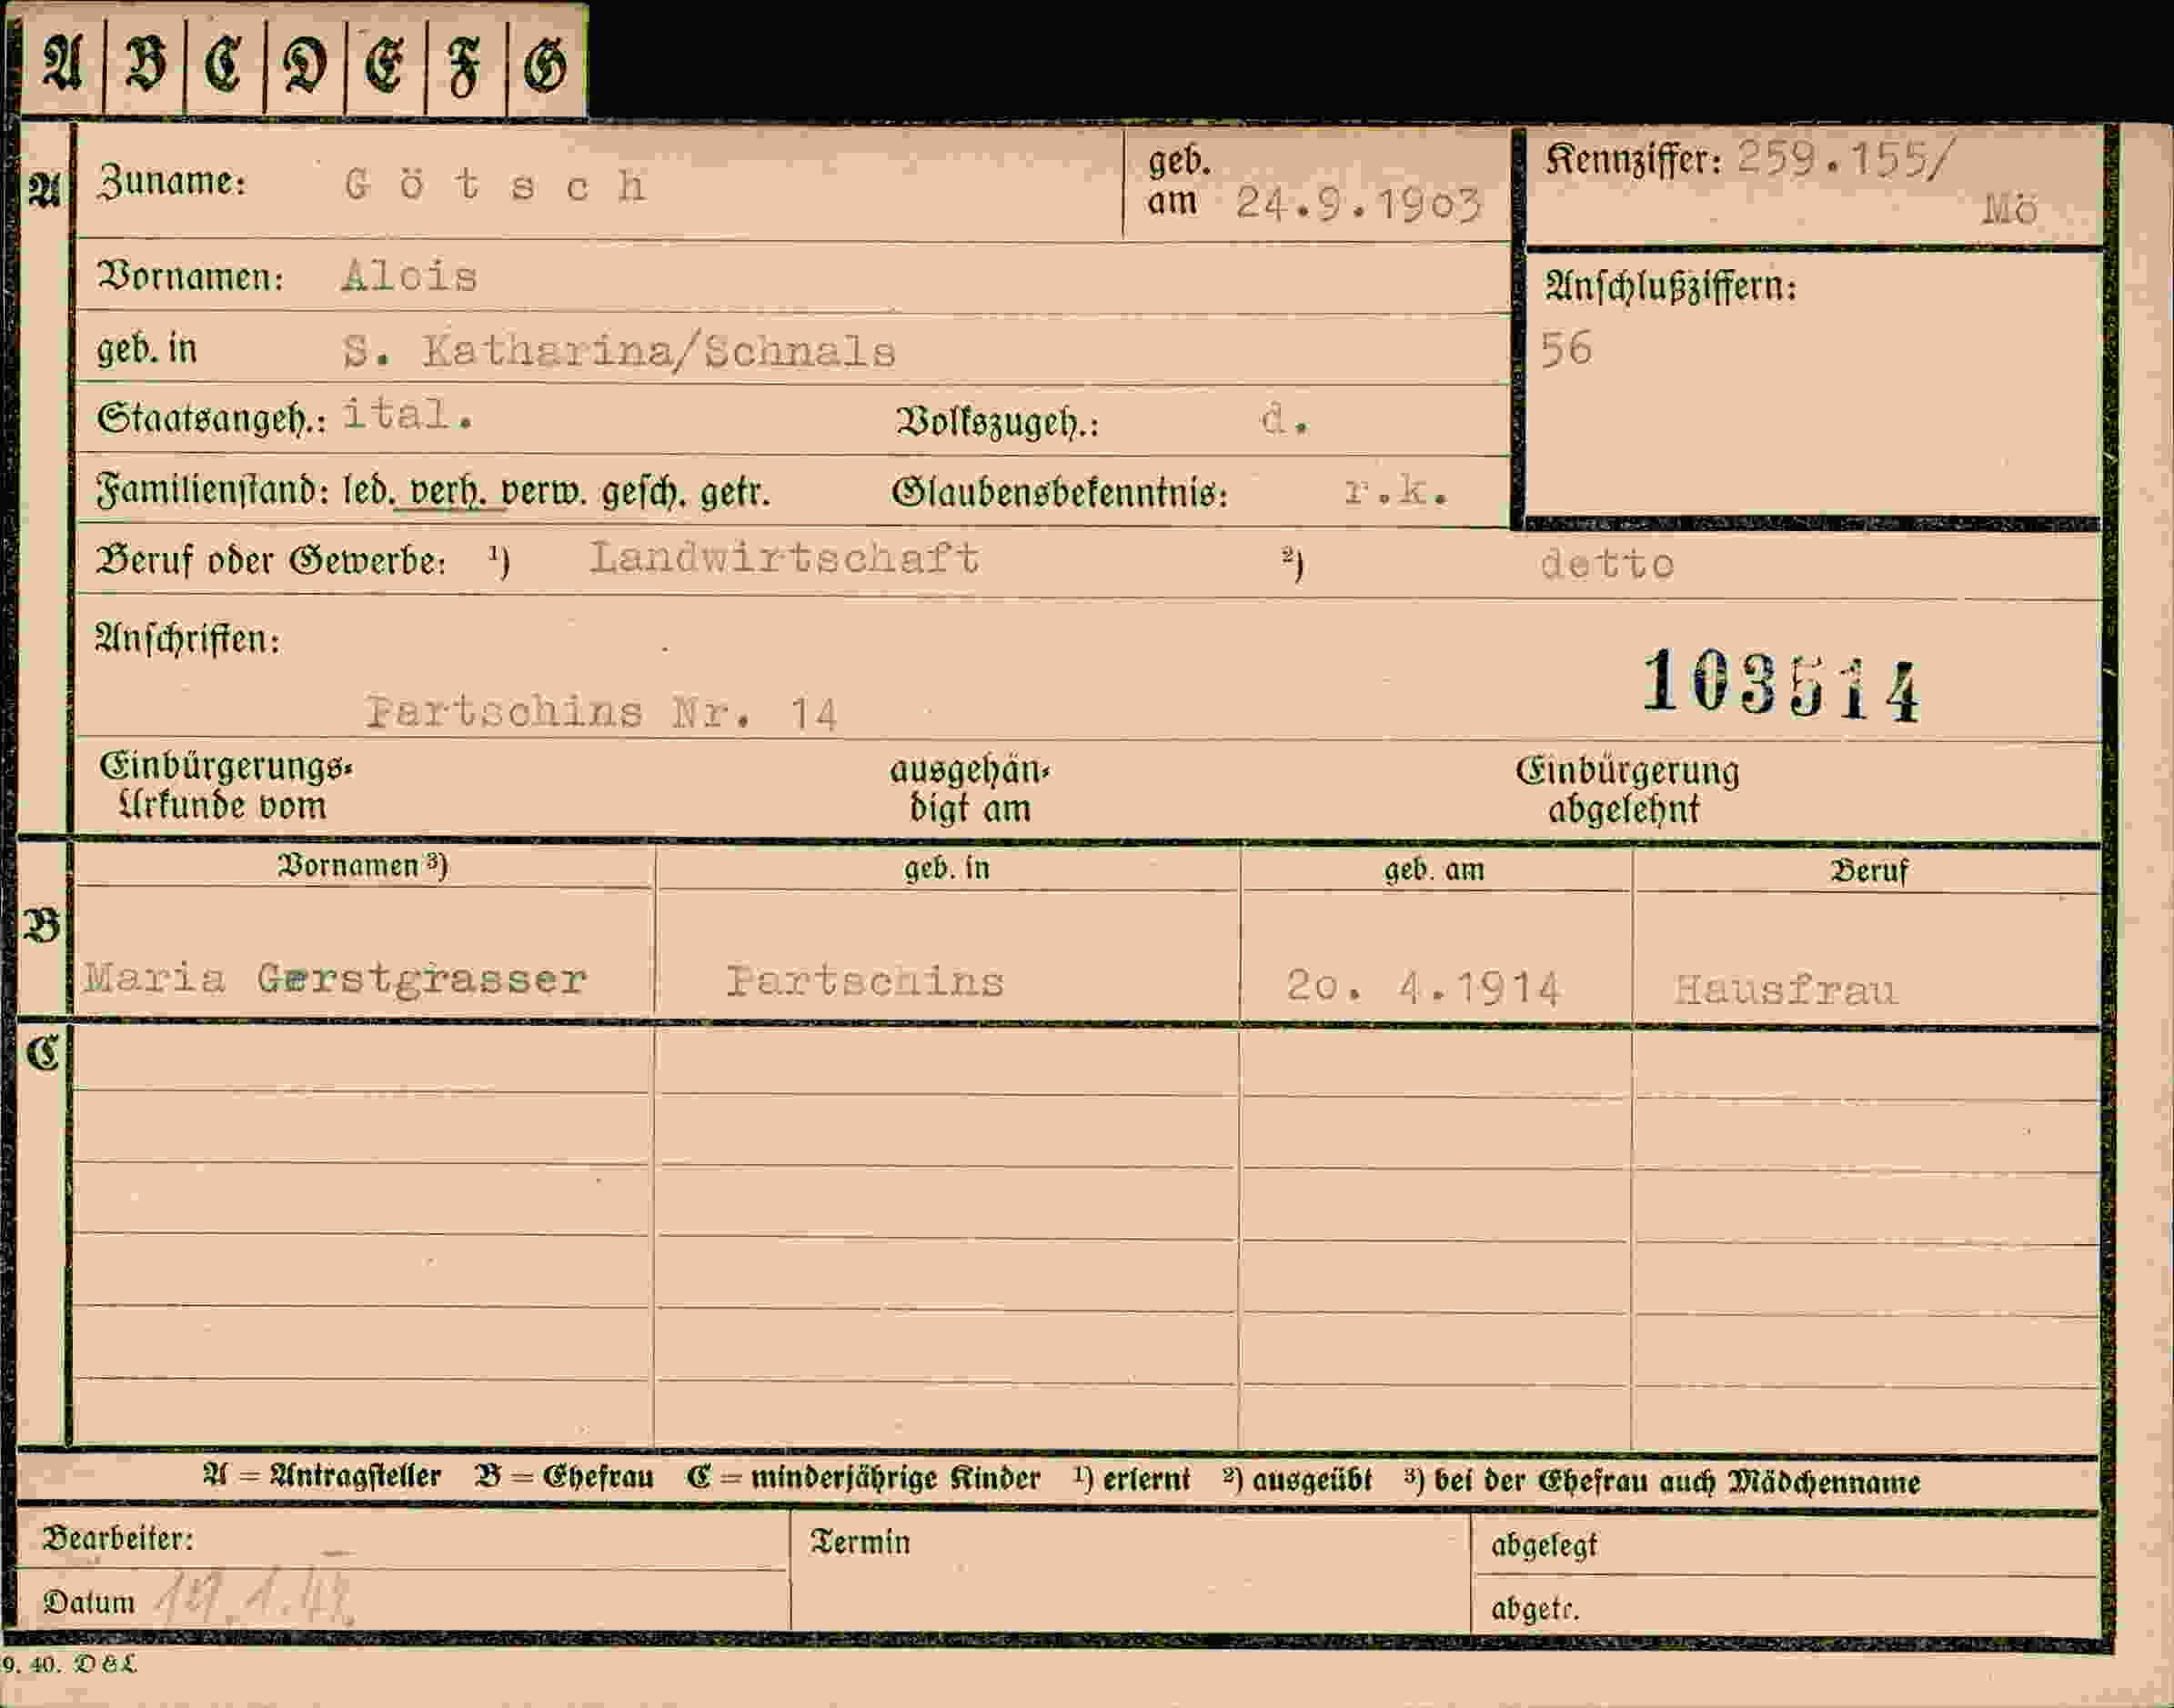Click the 'Glaubensbekenntnis:' label

(1059, 493)
